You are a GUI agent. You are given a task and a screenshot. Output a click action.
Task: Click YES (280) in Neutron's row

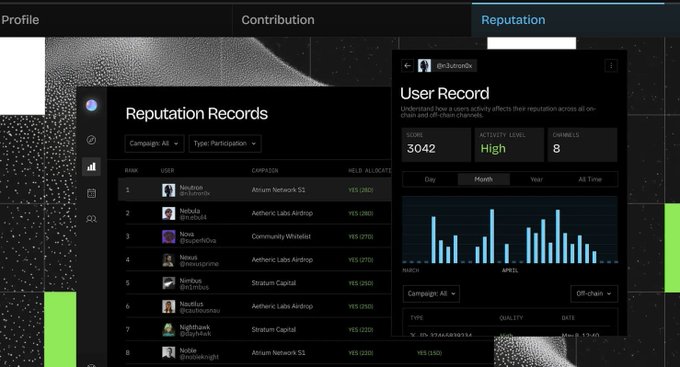(x=360, y=190)
